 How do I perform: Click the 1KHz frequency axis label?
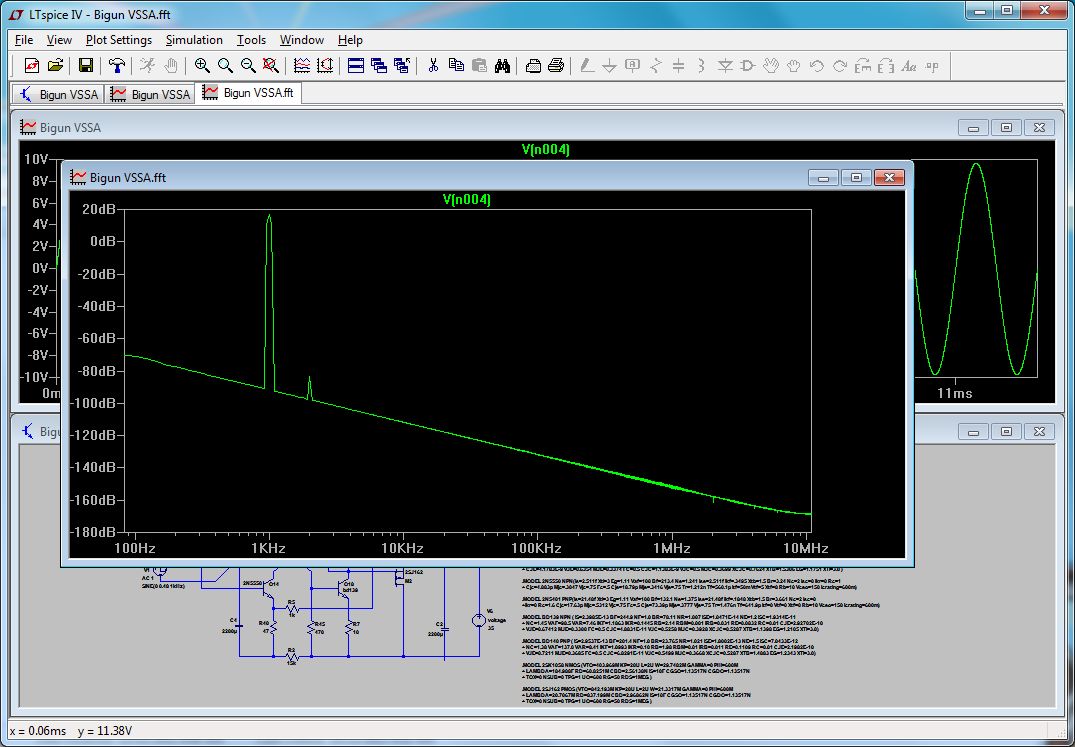click(268, 548)
